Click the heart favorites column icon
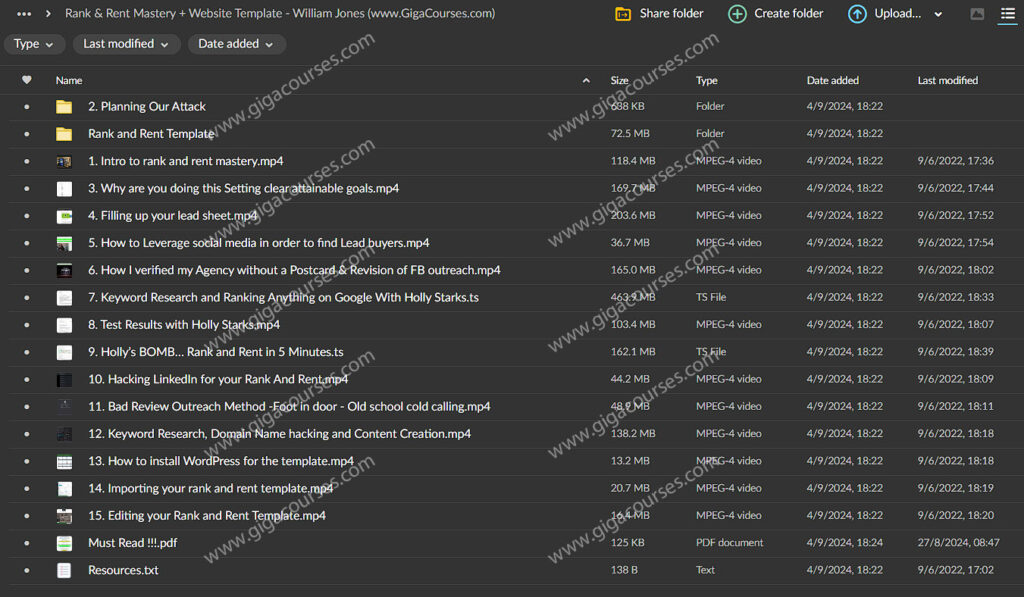The height and width of the screenshot is (597, 1024). [27, 80]
